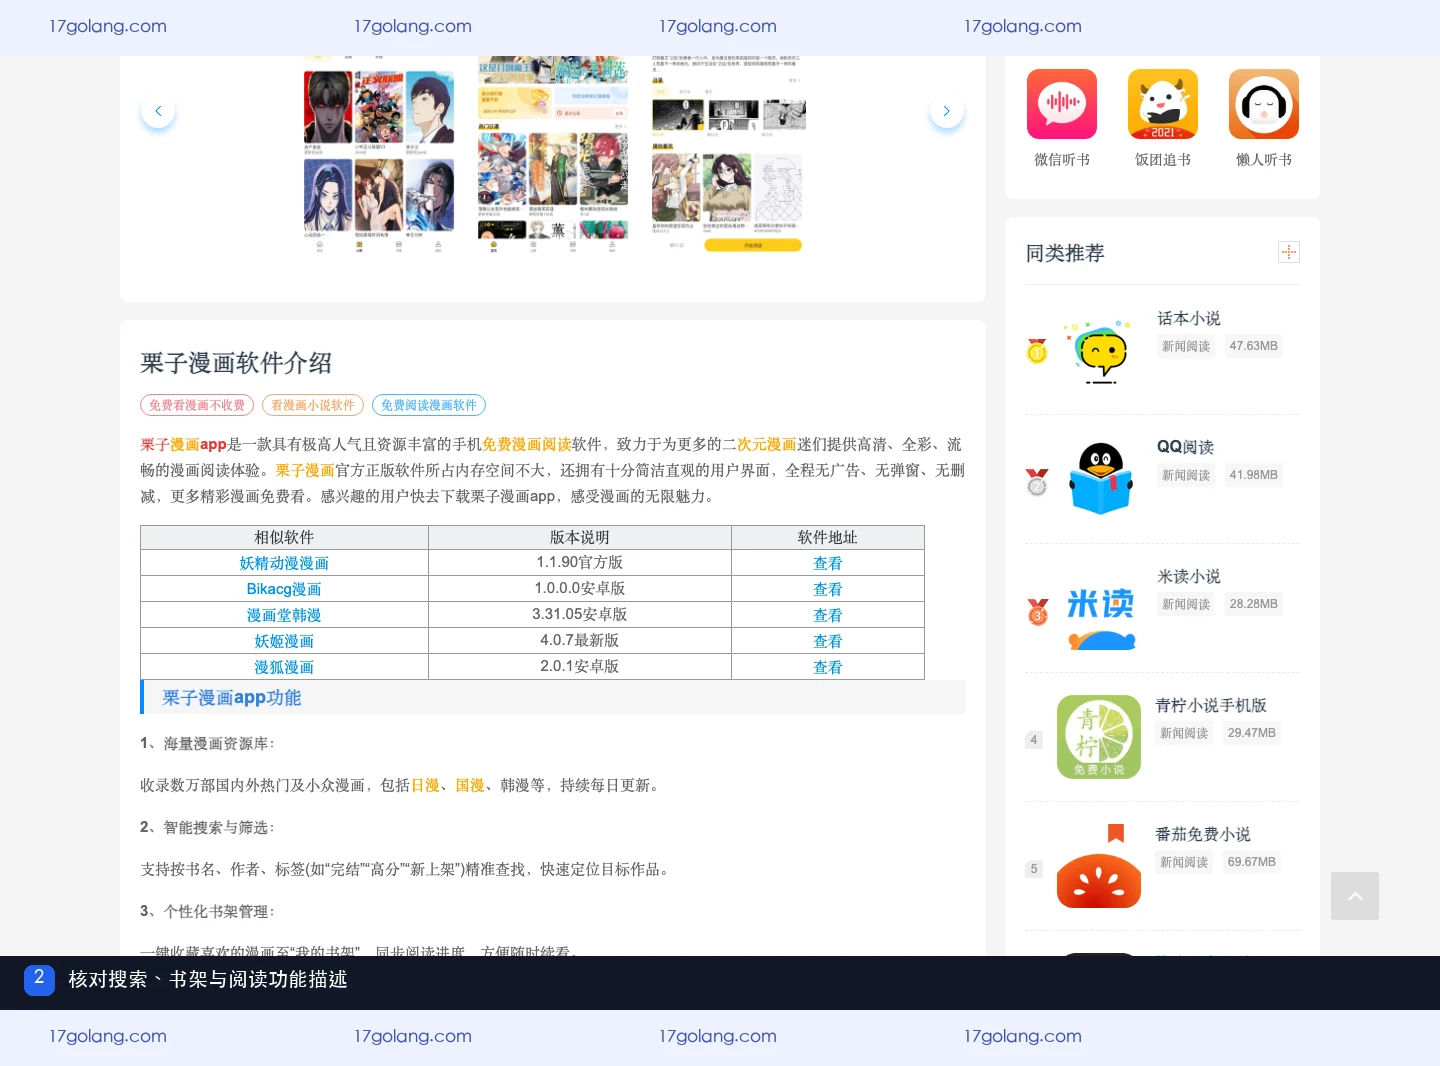This screenshot has height=1066, width=1440.
Task: Click 新闻阅读 tag under QQ阅读
Action: (x=1186, y=475)
